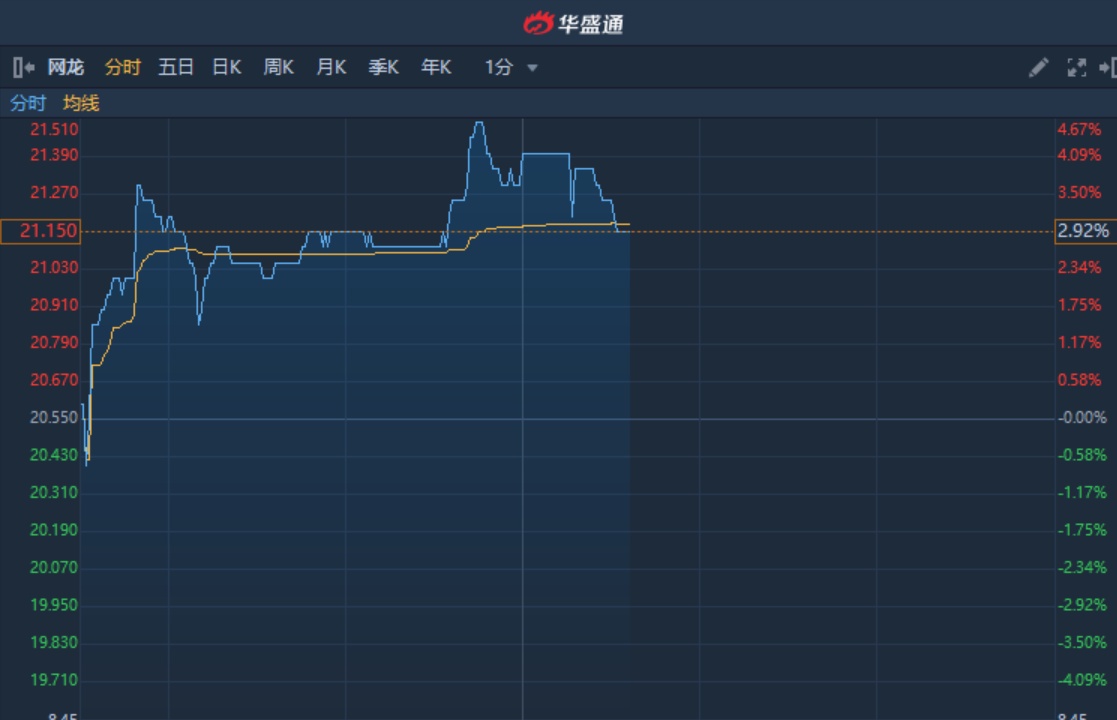The width and height of the screenshot is (1117, 720).
Task: Click the 3.50% percent axis label
Action: point(1079,193)
